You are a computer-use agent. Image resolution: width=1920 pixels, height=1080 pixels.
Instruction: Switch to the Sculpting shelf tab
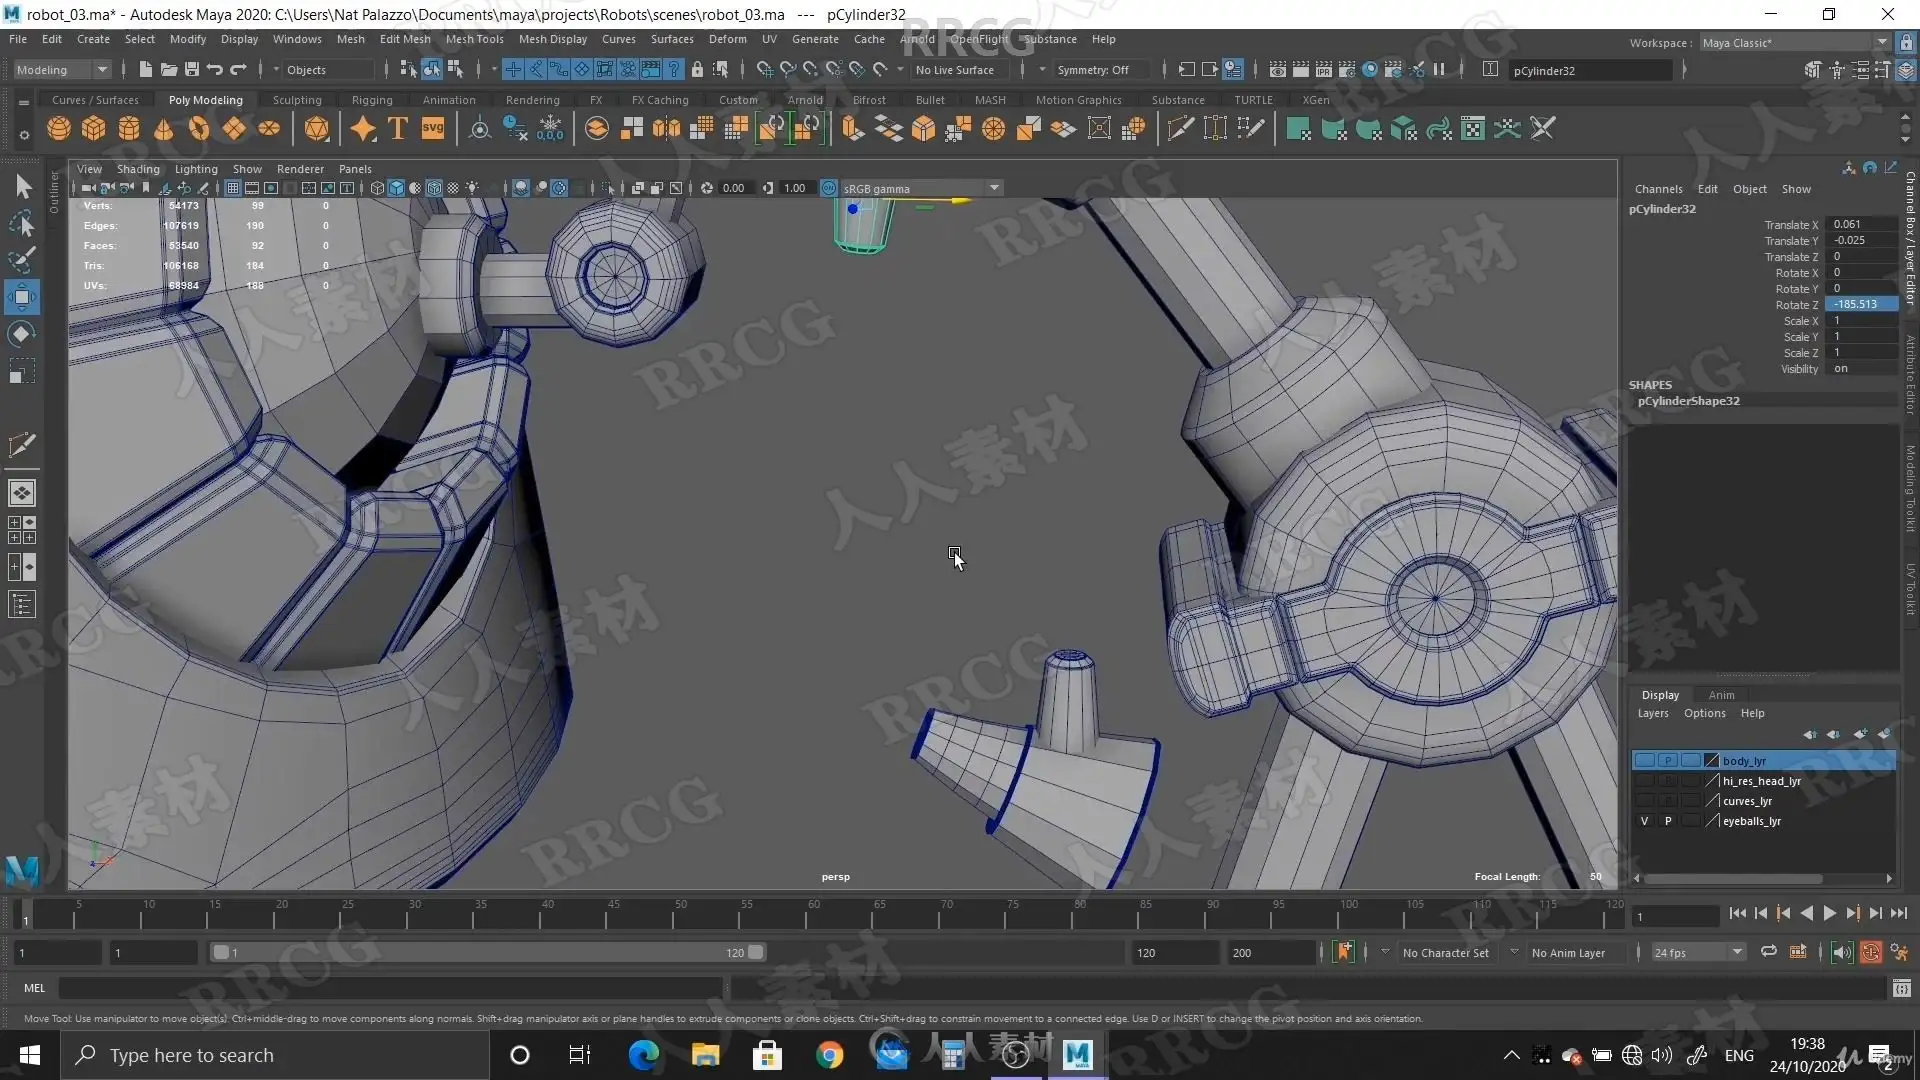tap(297, 100)
